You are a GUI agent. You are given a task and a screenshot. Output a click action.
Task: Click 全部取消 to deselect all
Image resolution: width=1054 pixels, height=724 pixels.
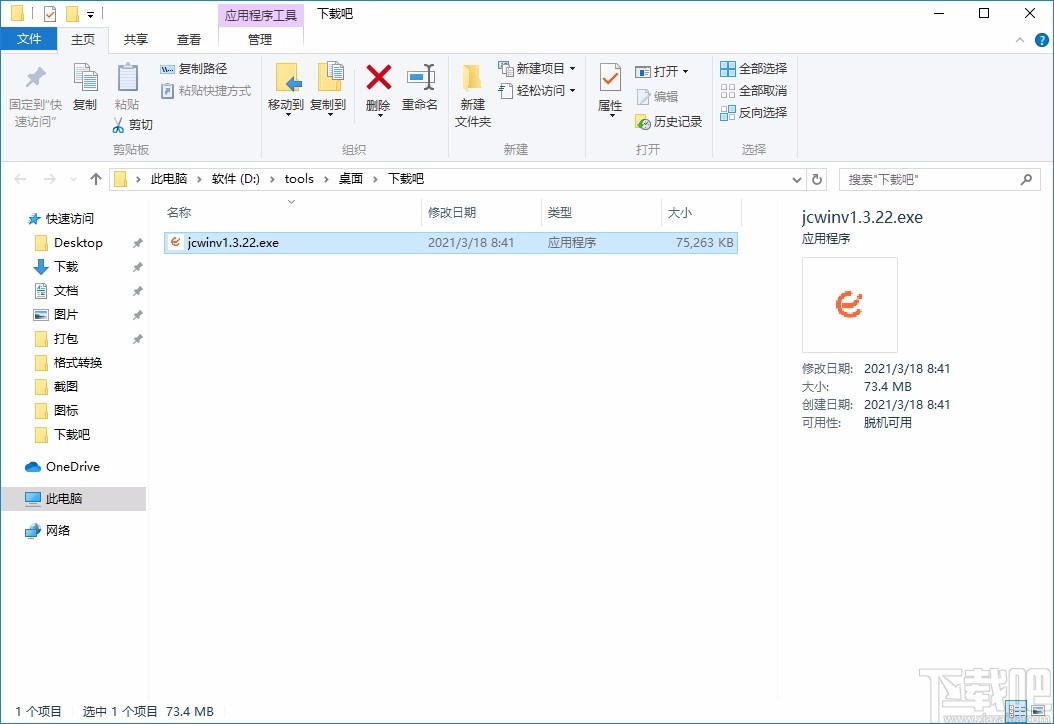[753, 90]
